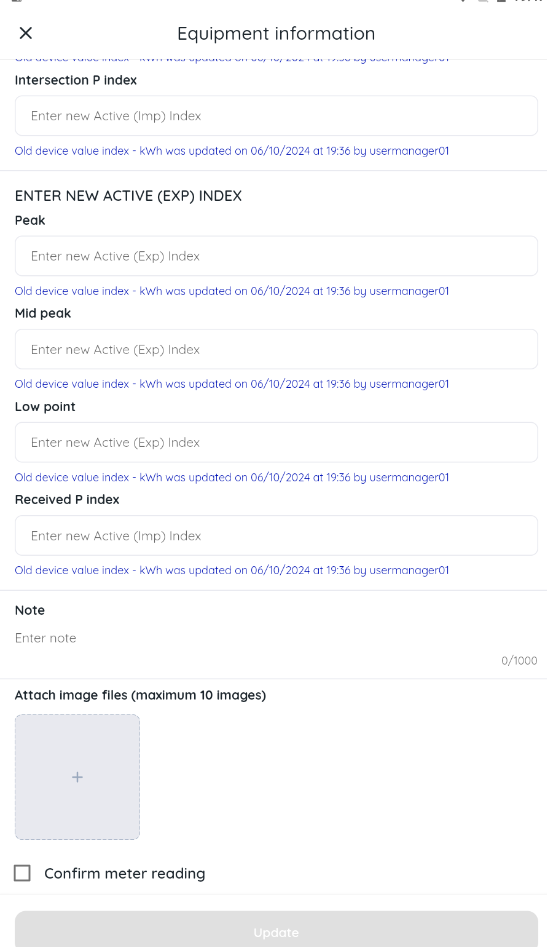
Task: Click old device value text under Mid peak
Action: click(x=232, y=384)
